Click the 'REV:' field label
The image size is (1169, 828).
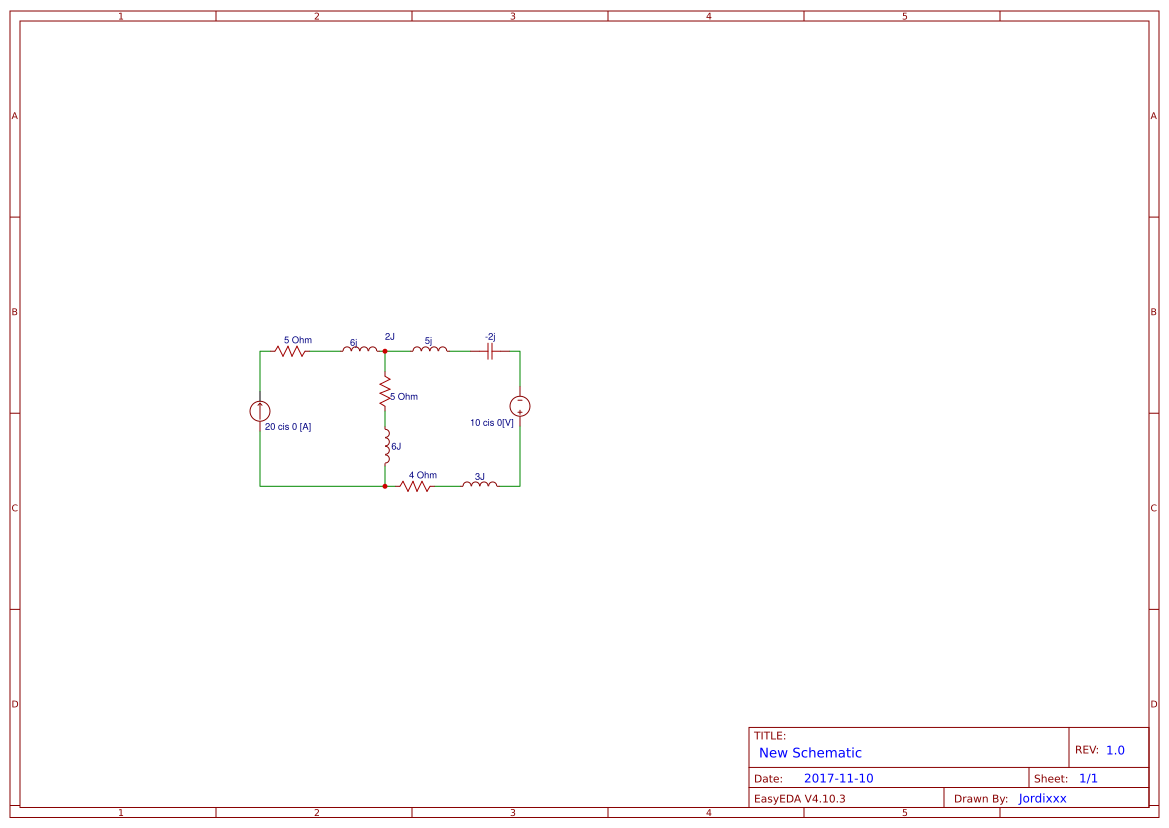[1086, 750]
